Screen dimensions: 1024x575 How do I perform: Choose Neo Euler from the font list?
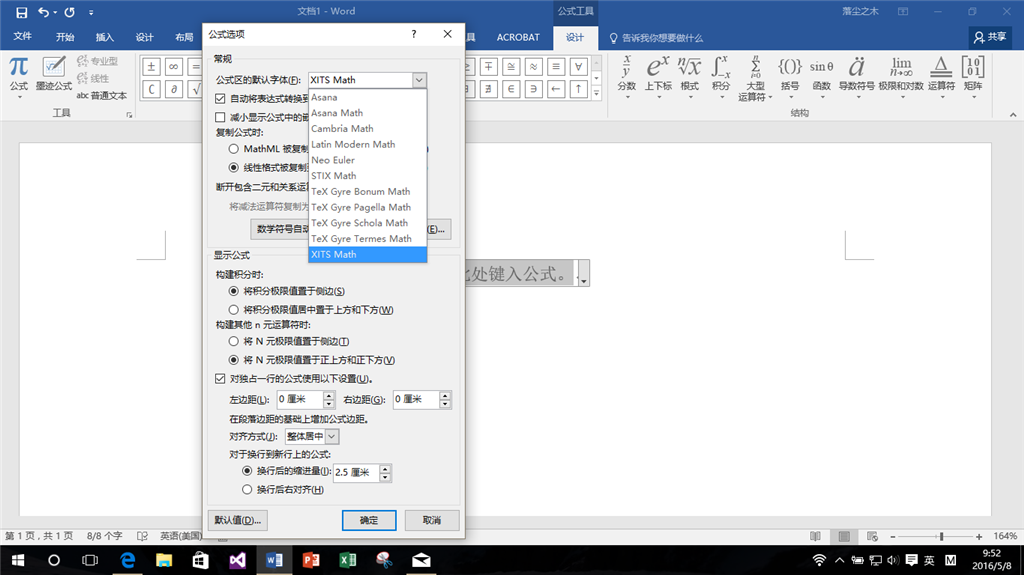(367, 160)
